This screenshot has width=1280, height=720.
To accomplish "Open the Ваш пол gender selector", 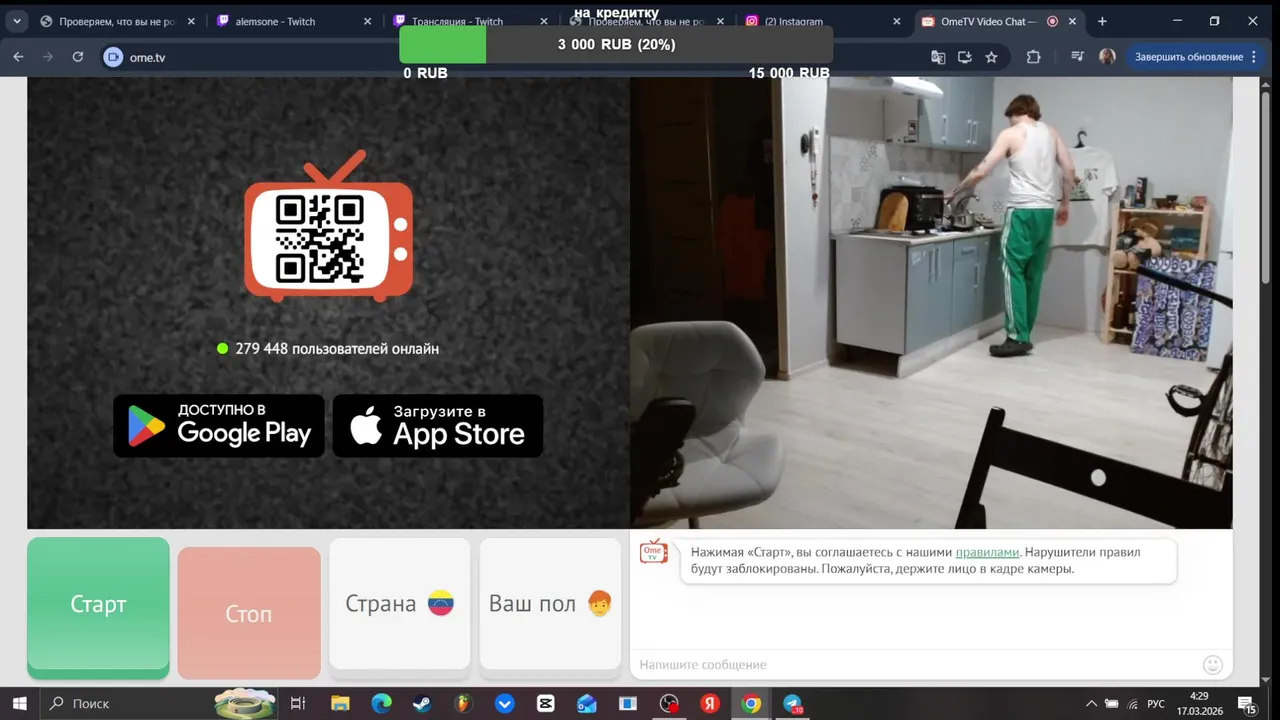I will point(550,604).
